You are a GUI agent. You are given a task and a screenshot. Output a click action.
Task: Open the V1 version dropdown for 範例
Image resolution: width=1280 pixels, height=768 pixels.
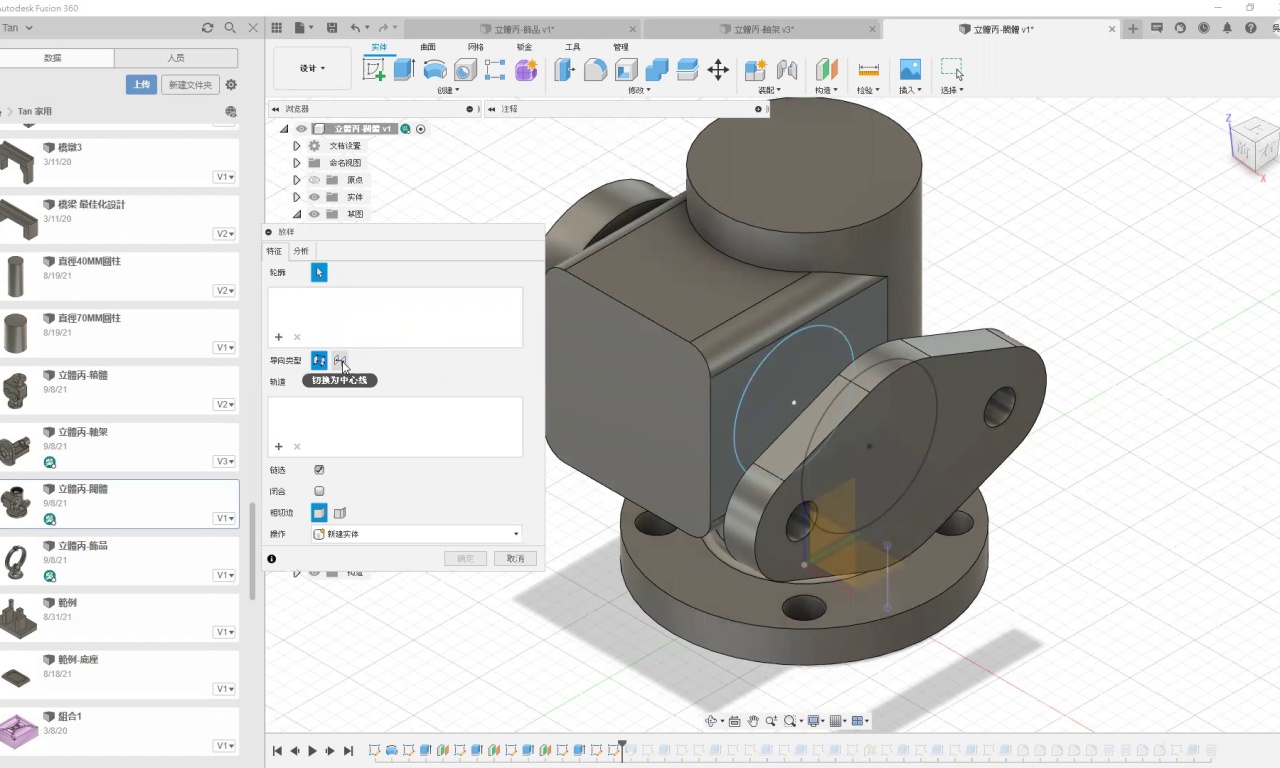point(225,632)
